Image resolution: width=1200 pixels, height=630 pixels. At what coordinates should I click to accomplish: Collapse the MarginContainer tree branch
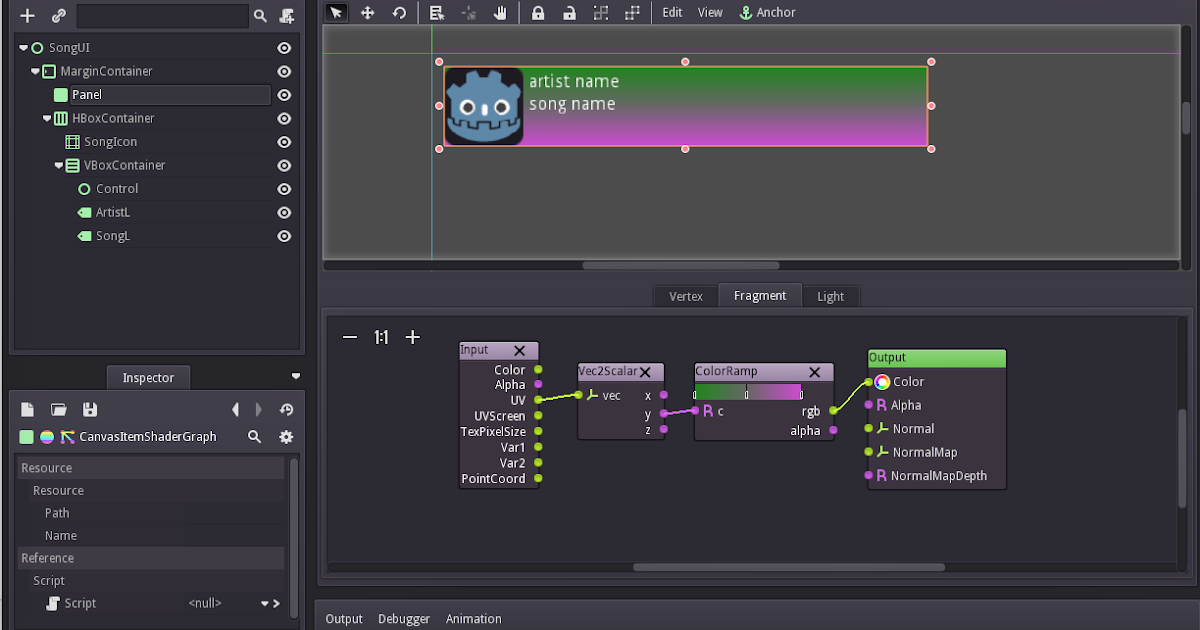tap(33, 71)
